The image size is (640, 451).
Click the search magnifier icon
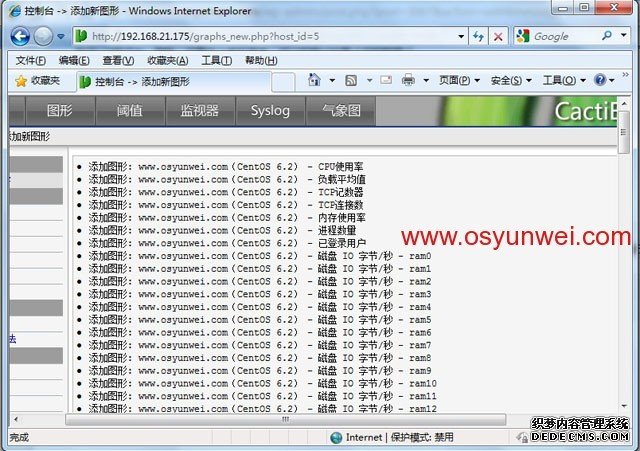pos(607,36)
